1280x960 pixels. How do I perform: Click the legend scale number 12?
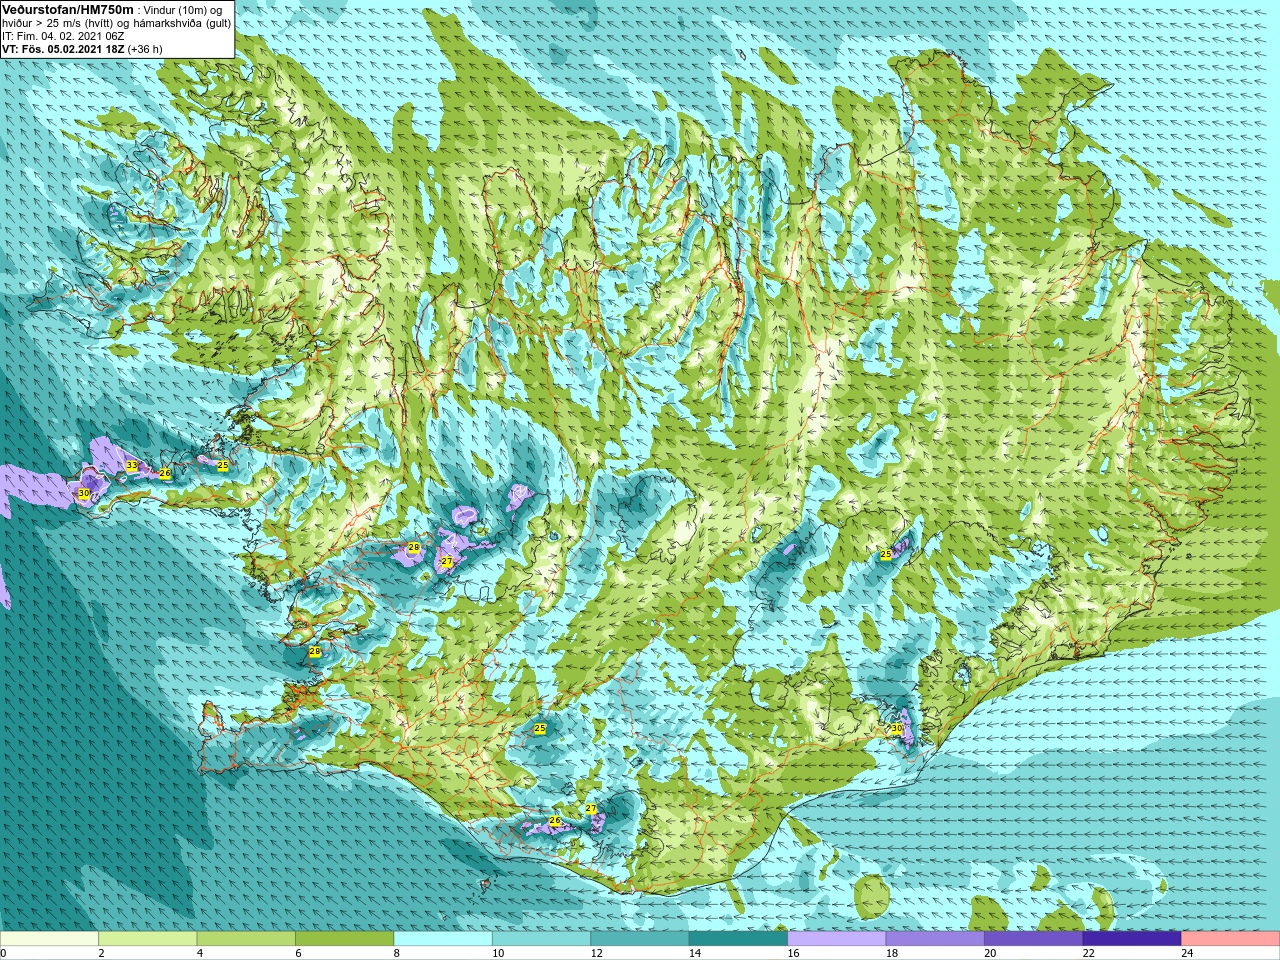(597, 953)
